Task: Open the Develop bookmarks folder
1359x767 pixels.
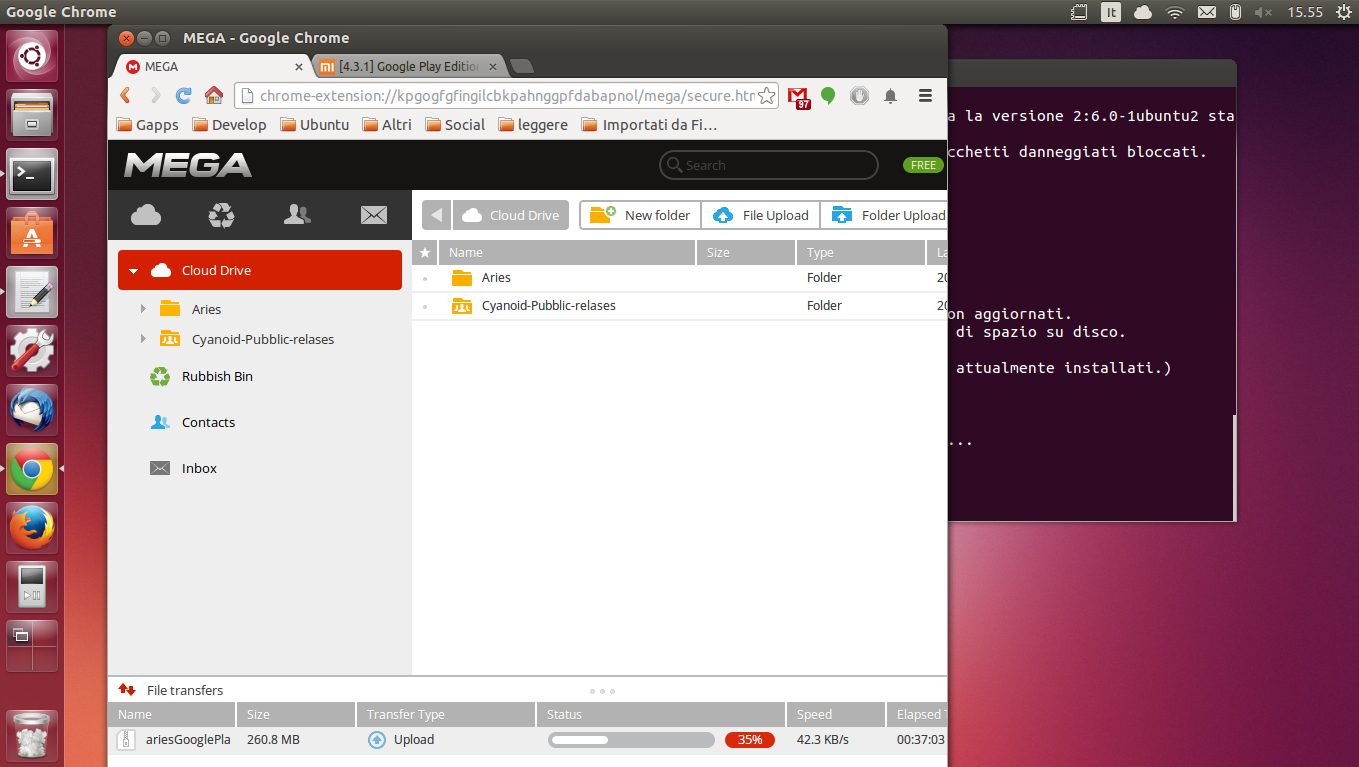Action: 229,125
